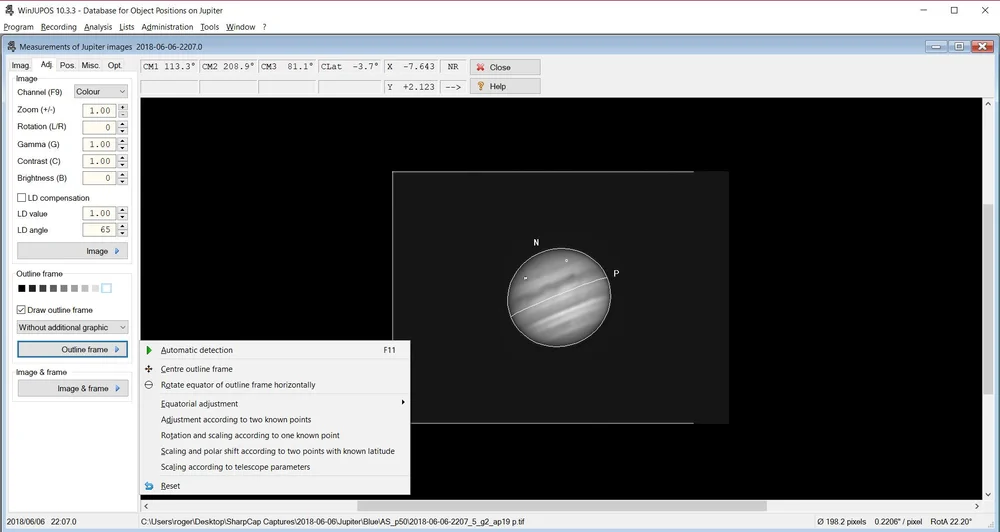
Task: Click the arrow toggle button next to Y value
Action: [x=453, y=87]
